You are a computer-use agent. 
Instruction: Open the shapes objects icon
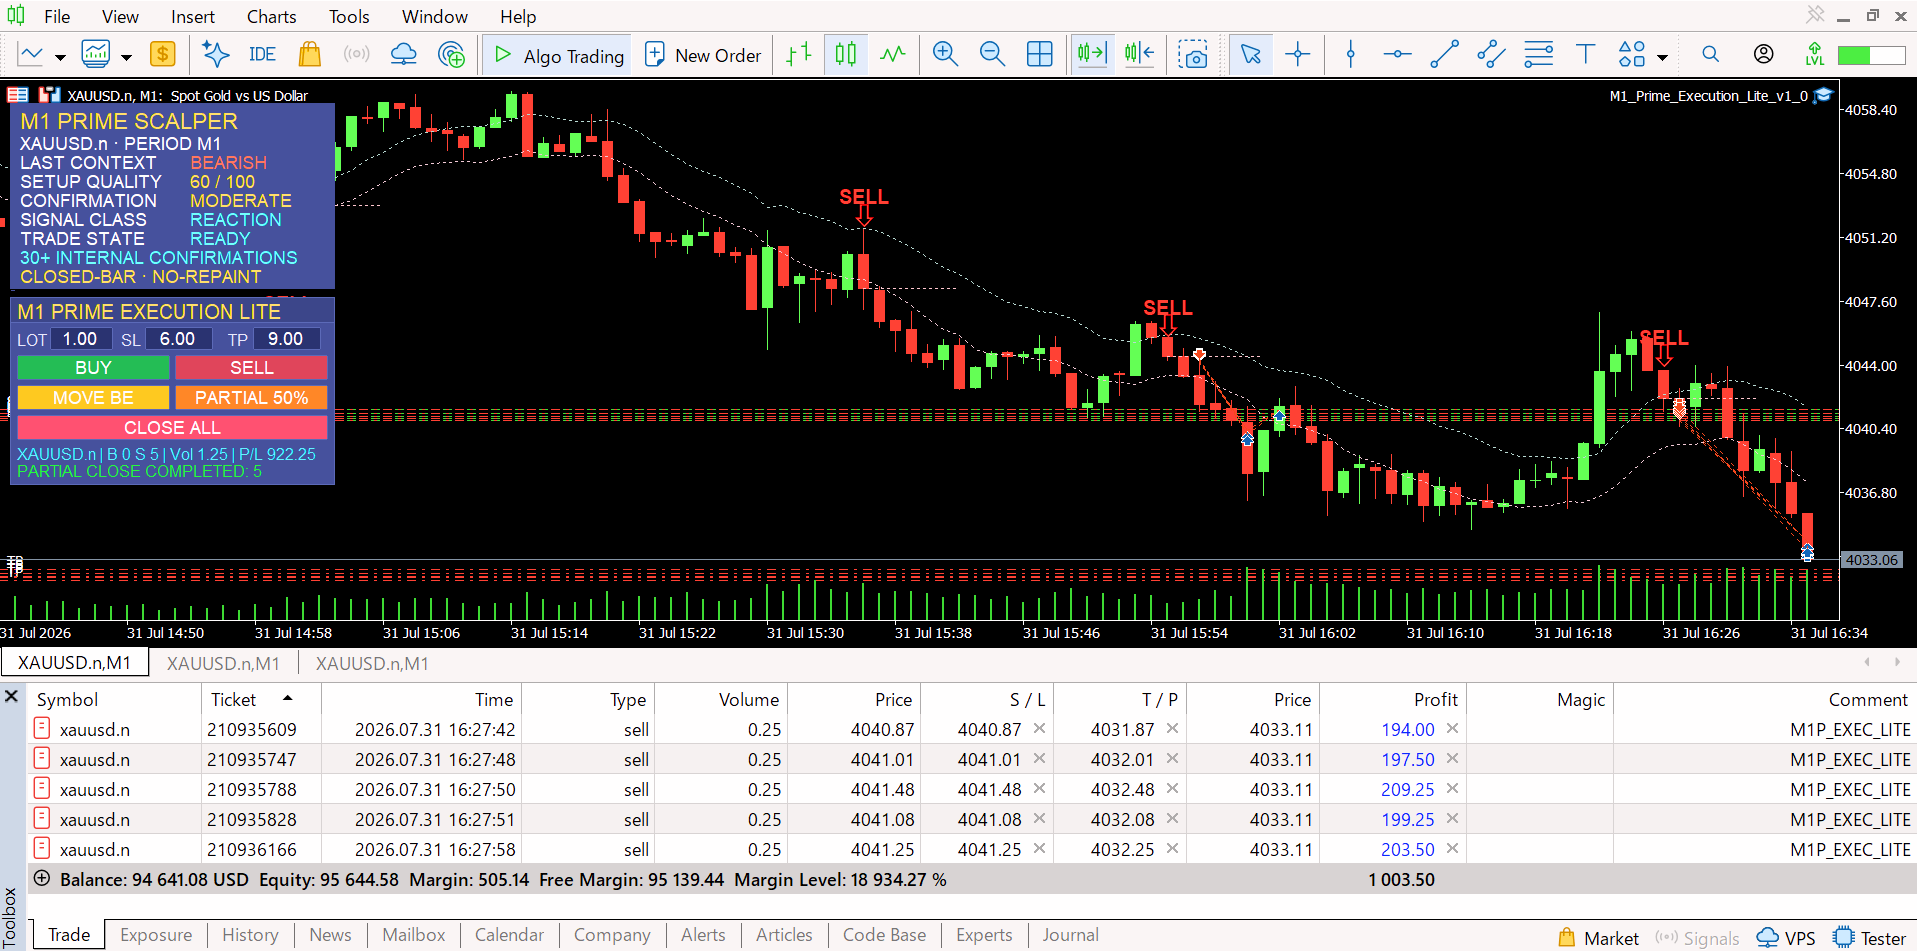[x=1632, y=54]
